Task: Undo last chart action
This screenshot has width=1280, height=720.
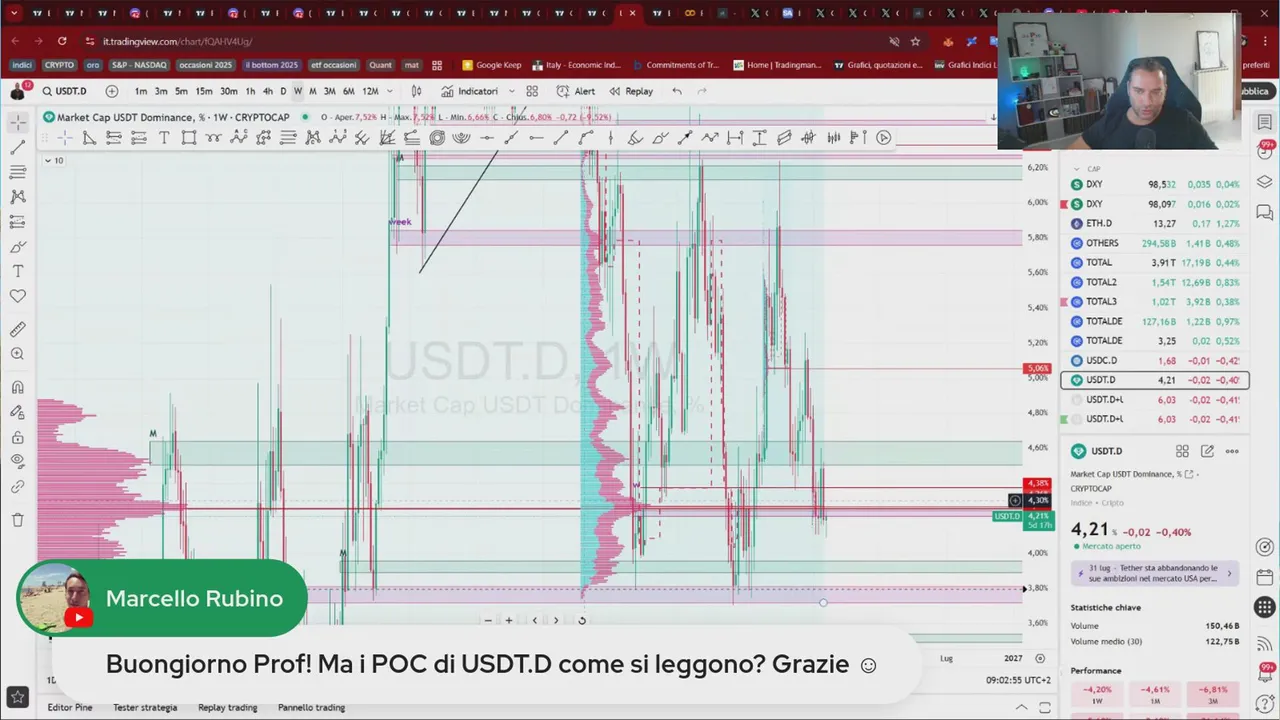Action: point(677,91)
